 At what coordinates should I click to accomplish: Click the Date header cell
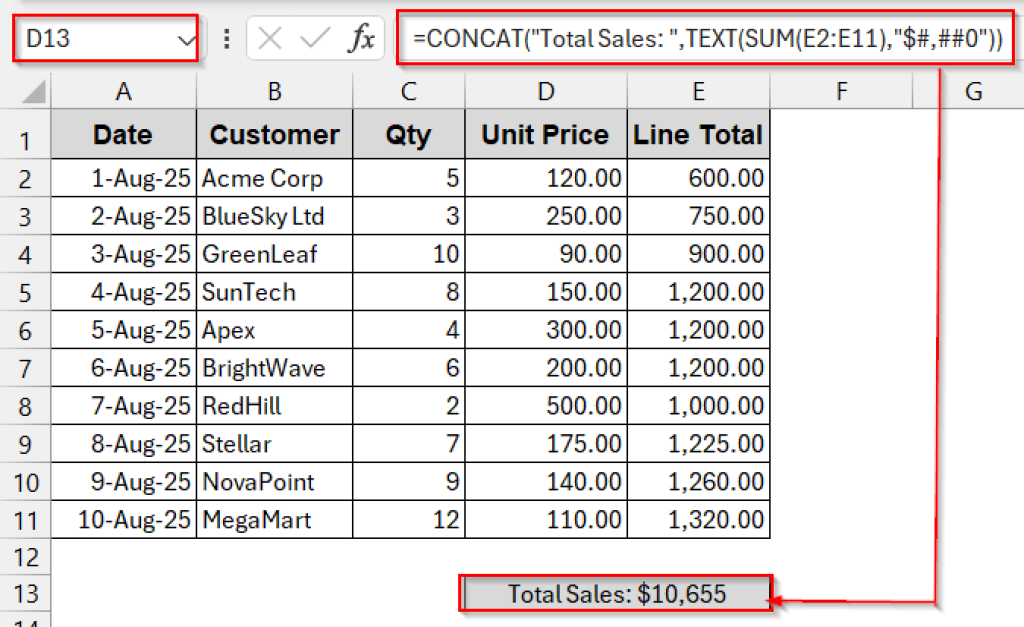pos(123,134)
